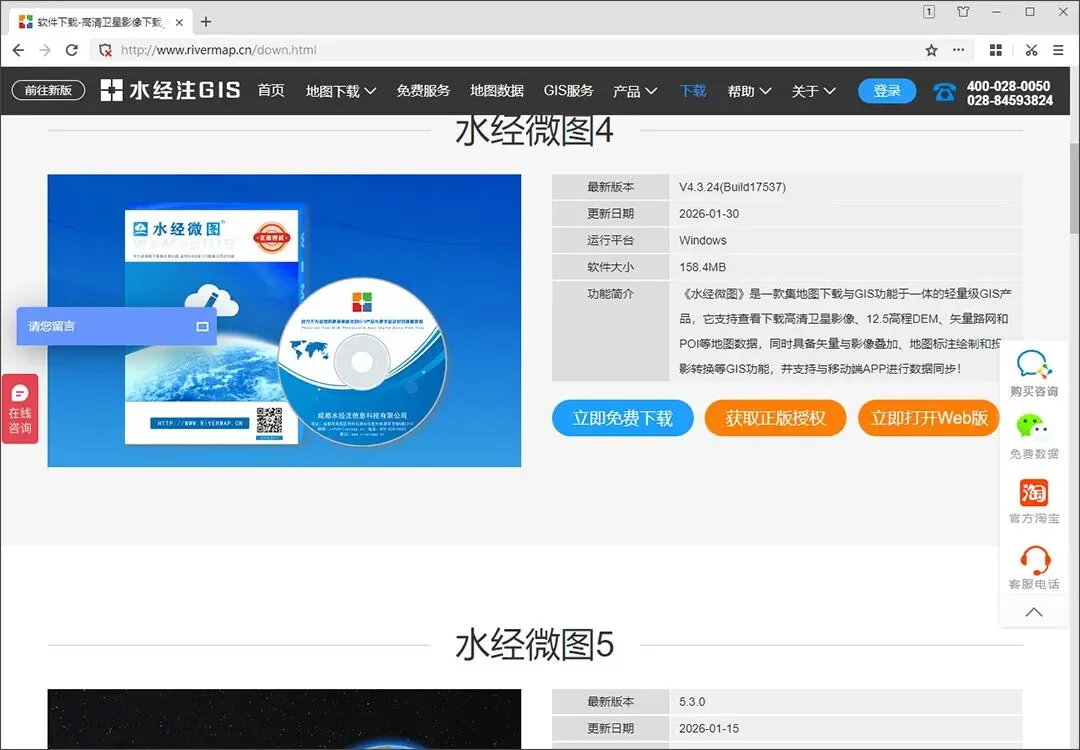Click the 客服电话 headset icon

[1035, 559]
